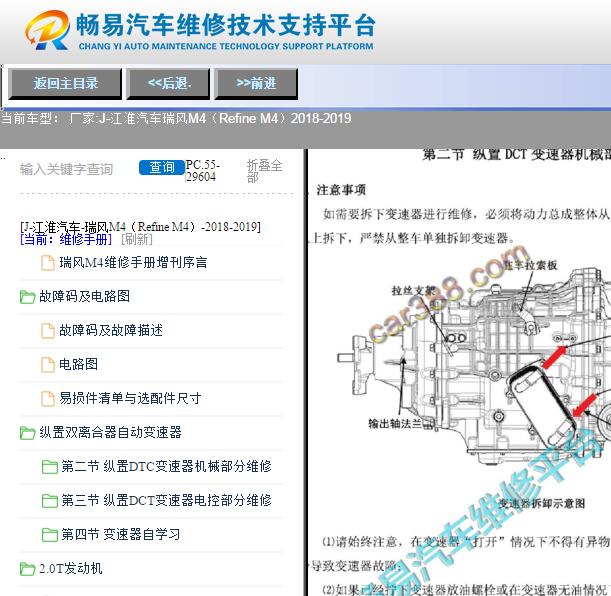This screenshot has width=611, height=596.
Task: Click the document icon beside 瑞风M4维修手册增刊序言
Action: pos(48,263)
